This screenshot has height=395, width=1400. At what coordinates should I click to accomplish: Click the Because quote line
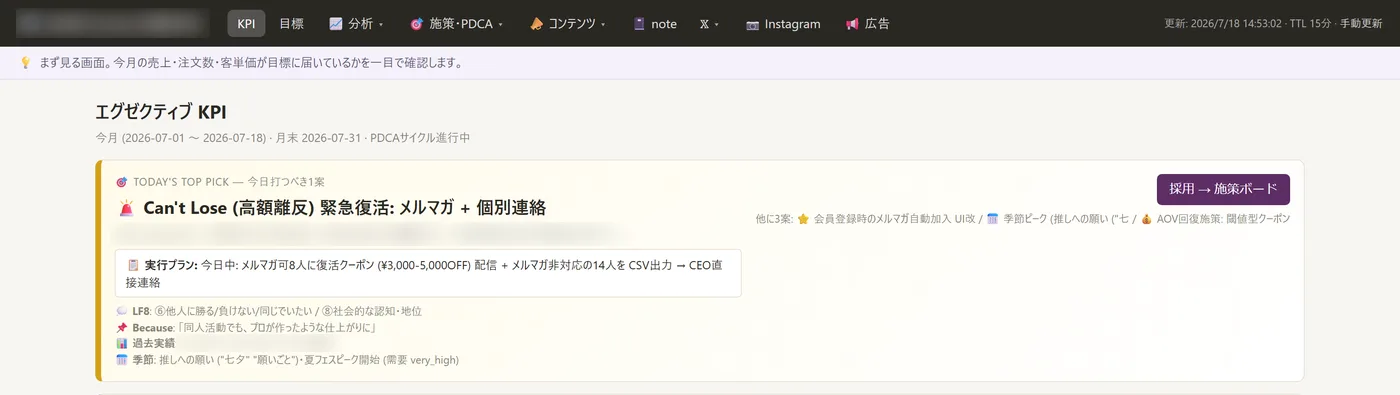[254, 327]
